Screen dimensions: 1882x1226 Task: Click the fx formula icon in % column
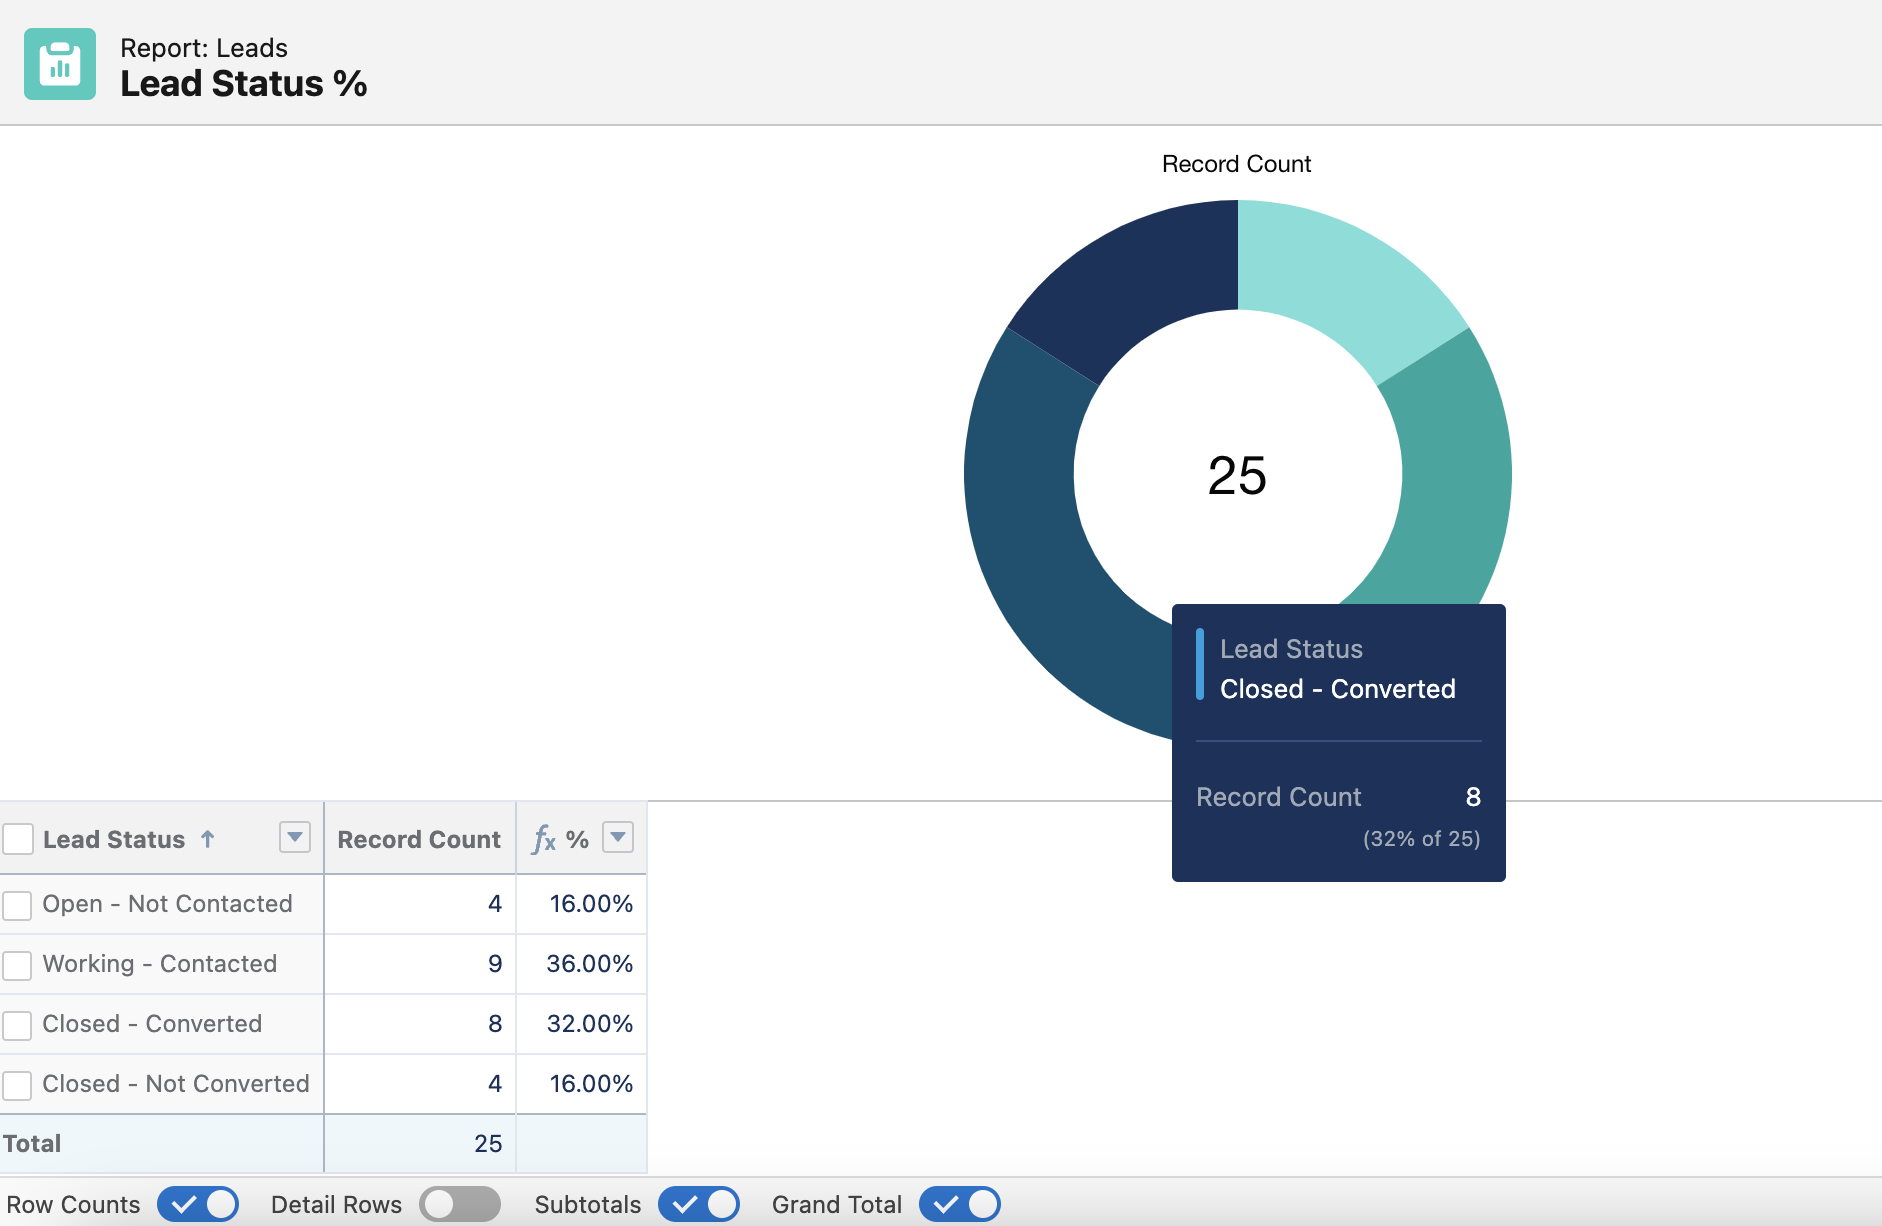click(544, 839)
